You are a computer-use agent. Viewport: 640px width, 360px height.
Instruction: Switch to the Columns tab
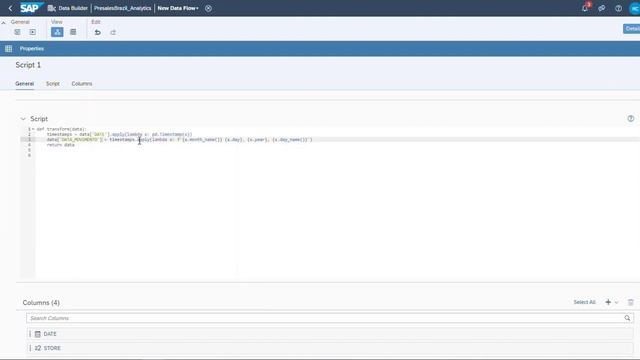click(82, 84)
